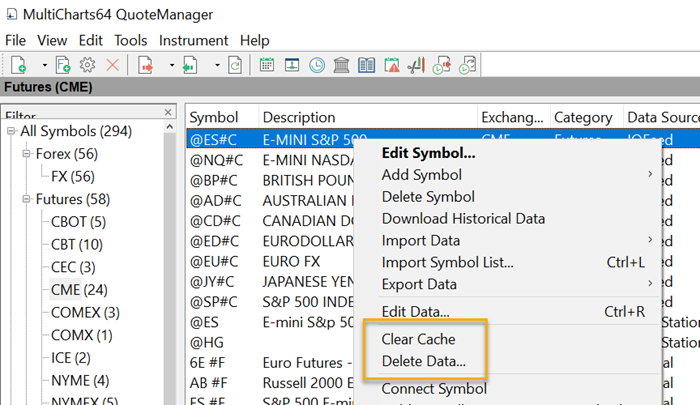Click the calendar grid toolbar icon
The width and height of the screenshot is (700, 405).
coord(267,65)
